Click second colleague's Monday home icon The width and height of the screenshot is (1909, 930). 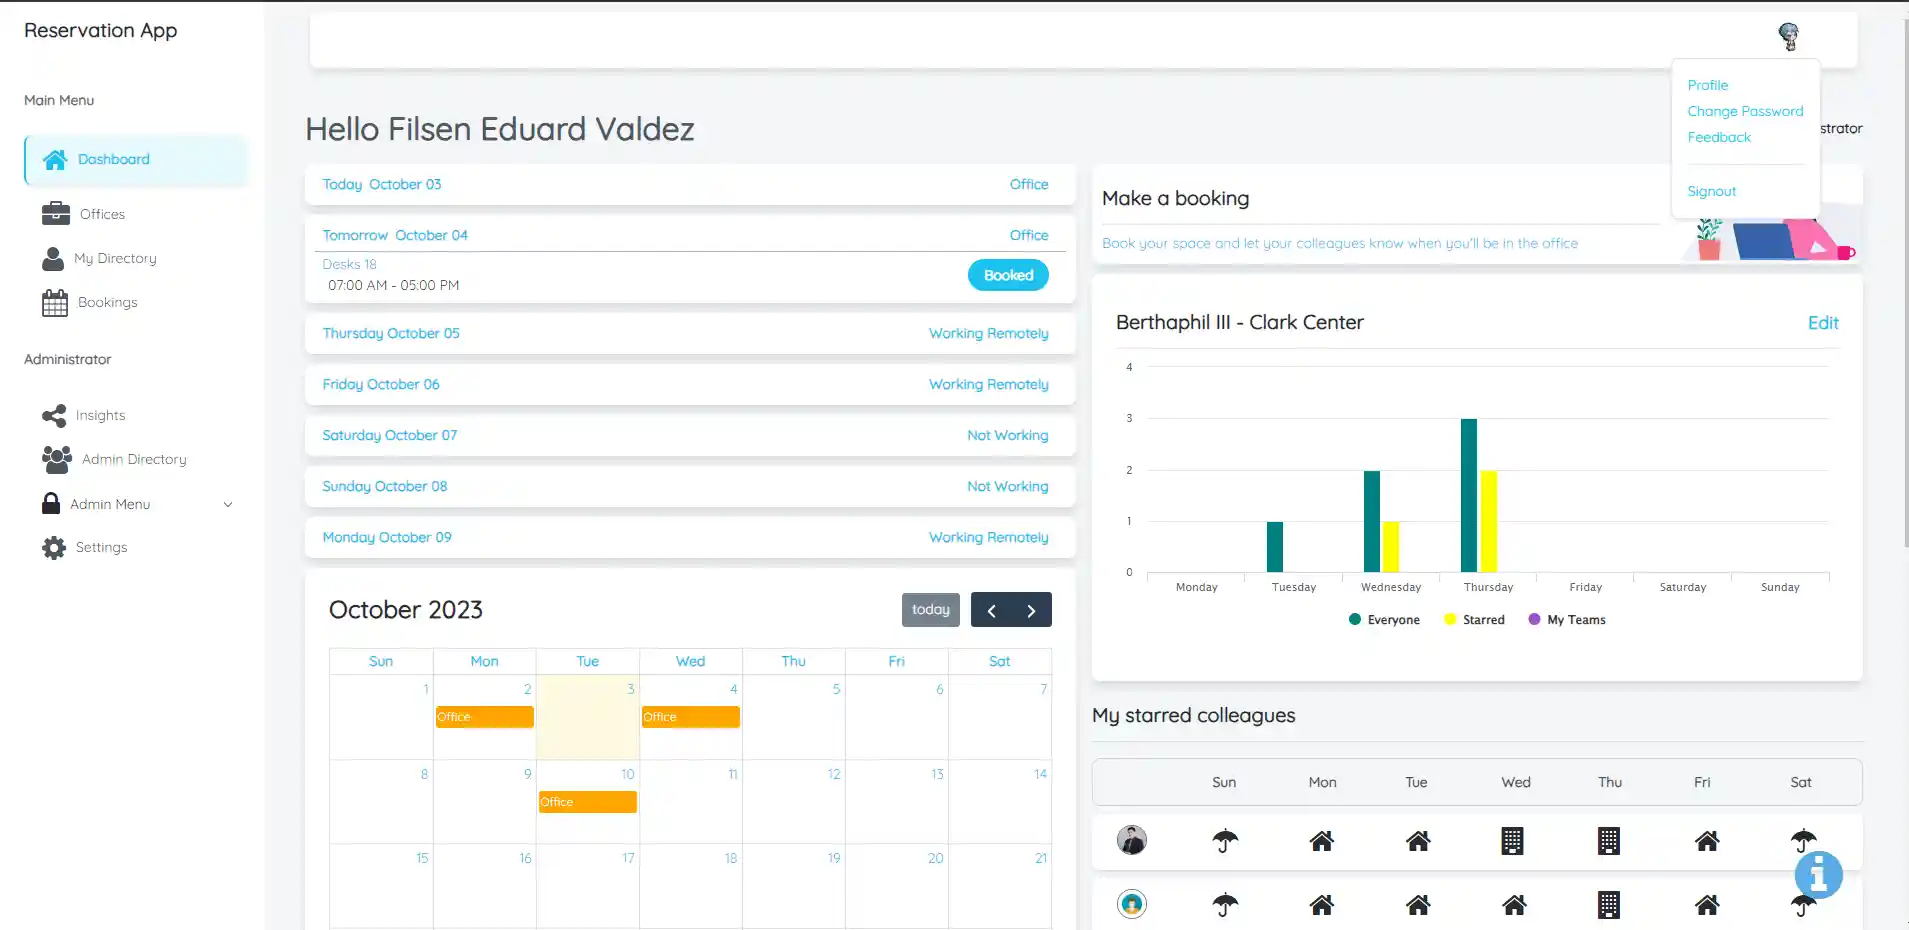(x=1322, y=905)
